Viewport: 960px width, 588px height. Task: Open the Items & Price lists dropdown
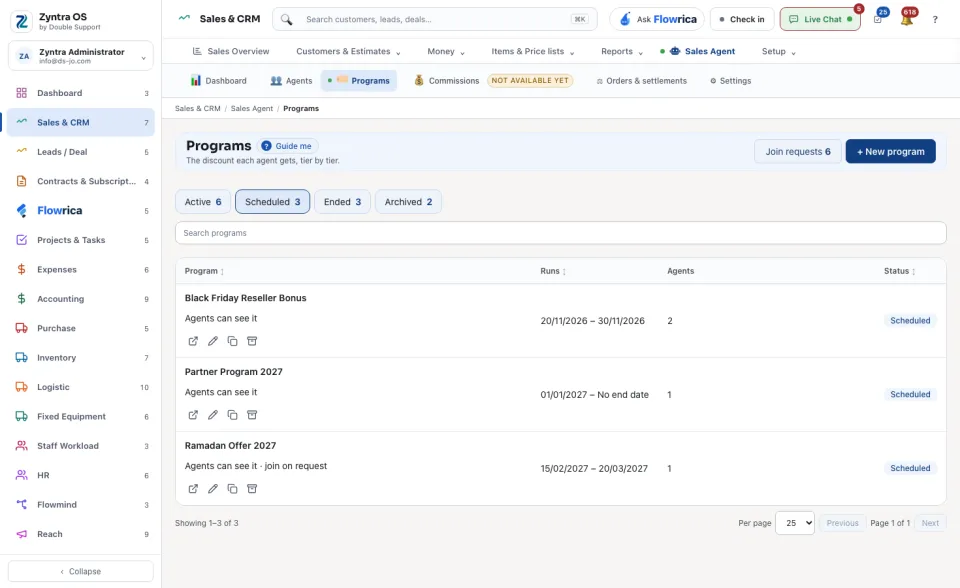tap(533, 51)
